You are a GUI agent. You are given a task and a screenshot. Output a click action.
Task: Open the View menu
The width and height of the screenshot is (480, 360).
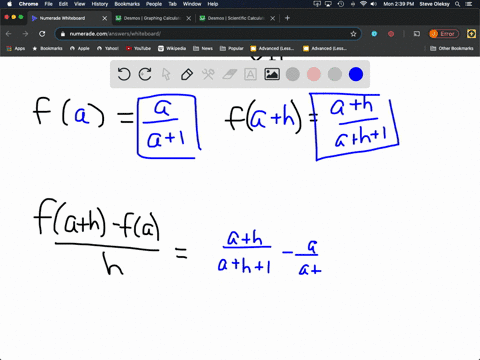[x=79, y=4]
